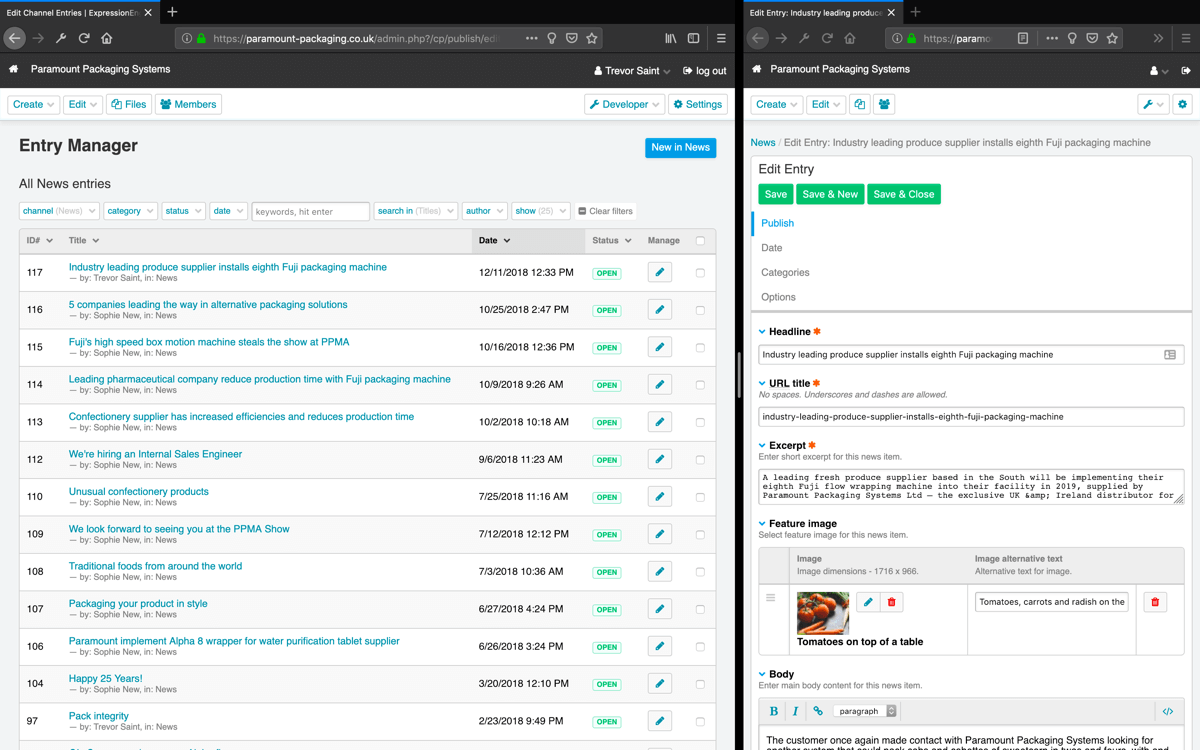Select the checkbox for entry 116

click(700, 310)
